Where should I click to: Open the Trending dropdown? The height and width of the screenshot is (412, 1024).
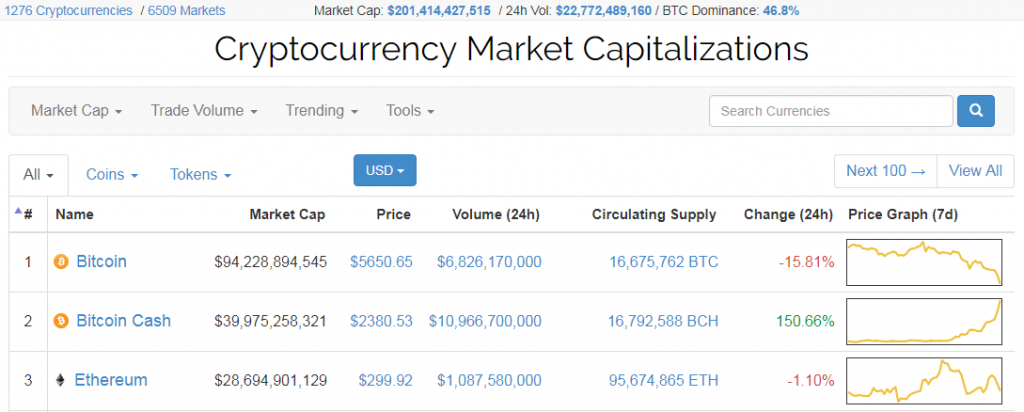[321, 111]
